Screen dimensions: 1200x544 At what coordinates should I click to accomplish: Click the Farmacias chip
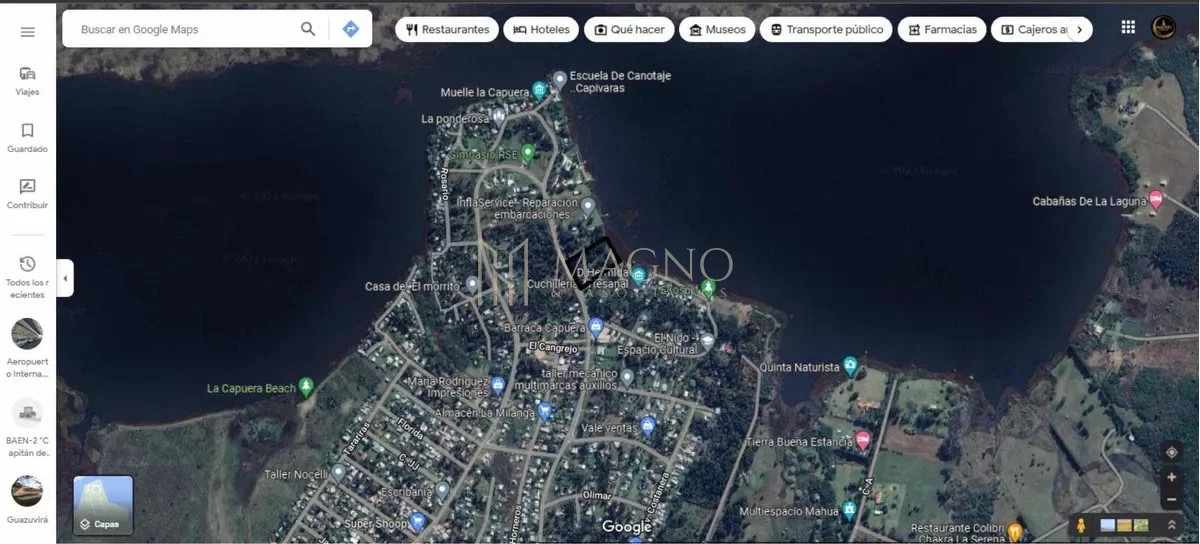pyautogui.click(x=941, y=30)
